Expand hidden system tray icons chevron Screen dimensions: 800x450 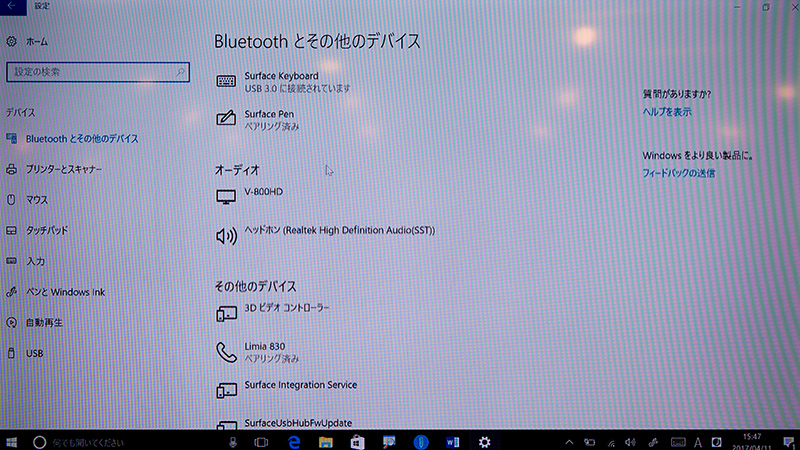569,442
